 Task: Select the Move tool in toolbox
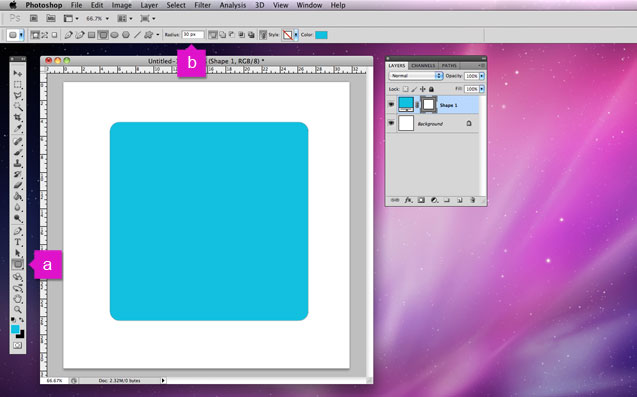coord(17,73)
